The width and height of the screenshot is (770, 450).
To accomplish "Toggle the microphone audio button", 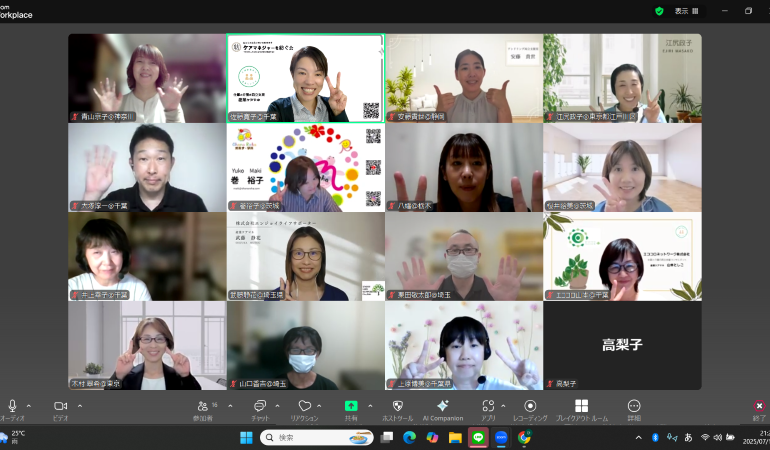I will click(12, 406).
